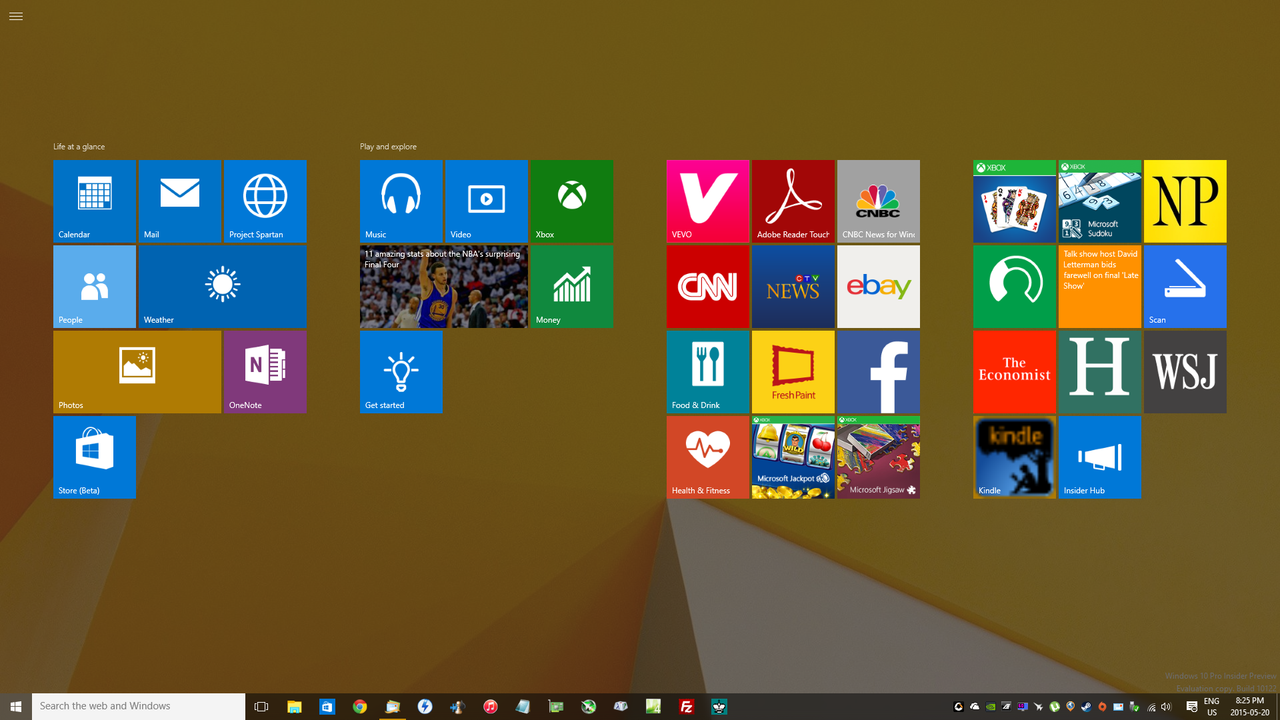Open the Weather tile
This screenshot has height=720, width=1280.
click(223, 286)
